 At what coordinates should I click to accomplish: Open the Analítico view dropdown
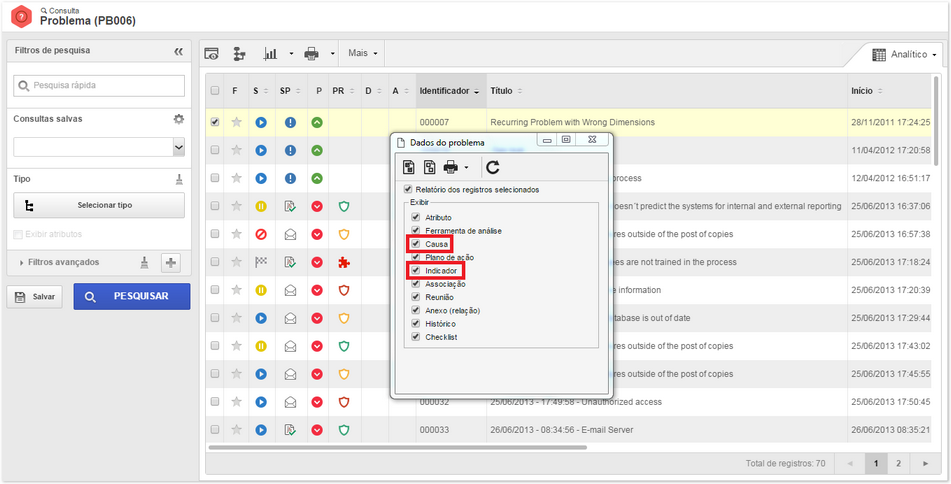906,55
